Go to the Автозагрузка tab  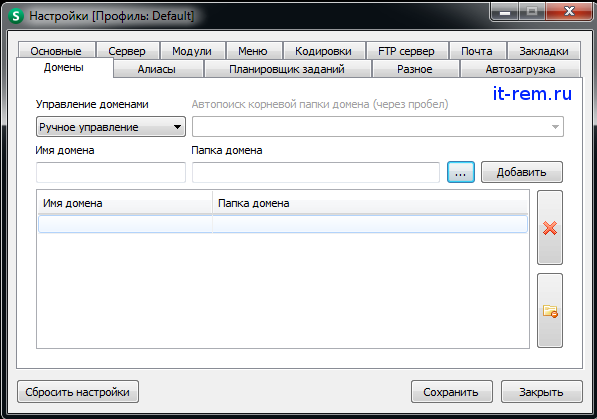(x=520, y=69)
